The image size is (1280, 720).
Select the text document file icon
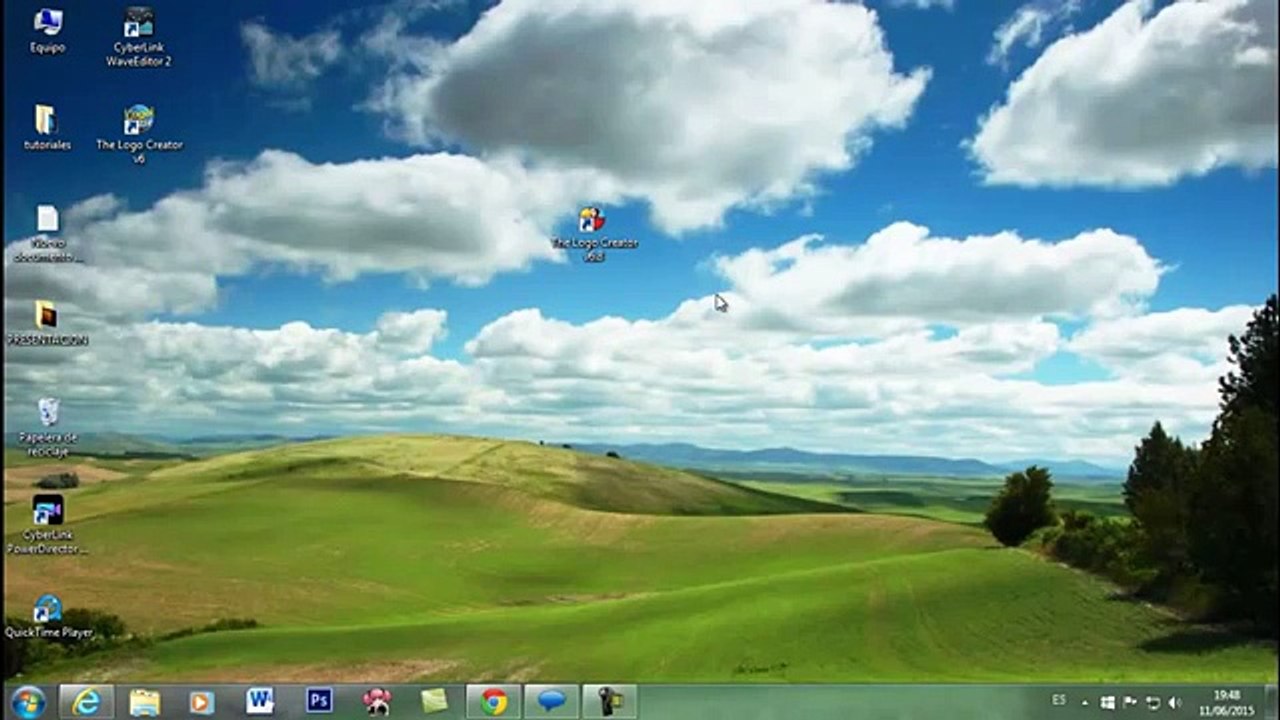(x=47, y=233)
